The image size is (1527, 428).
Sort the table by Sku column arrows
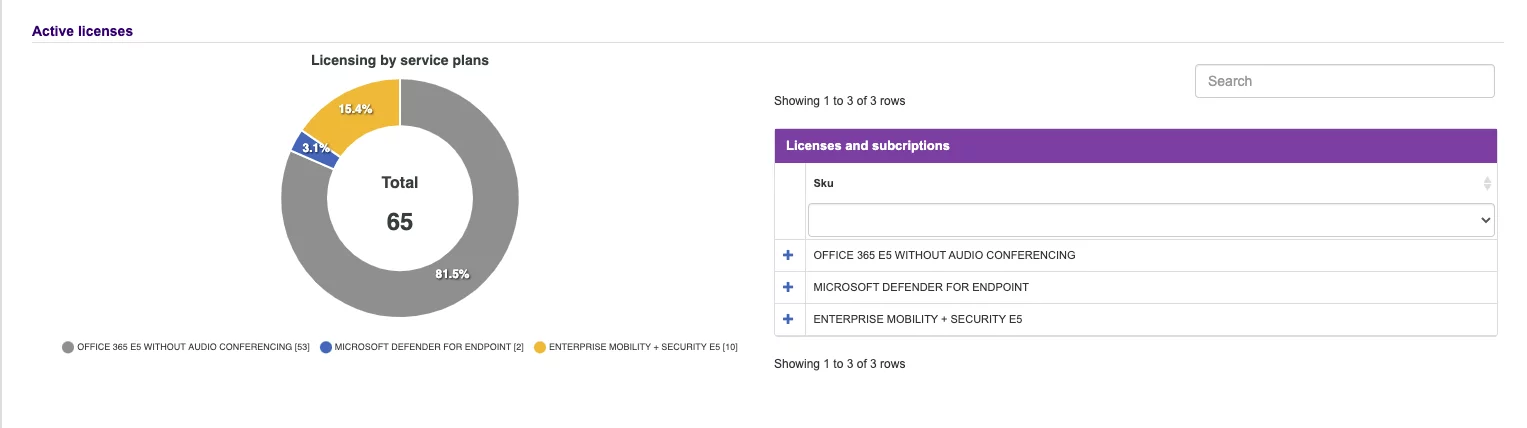tap(1487, 183)
